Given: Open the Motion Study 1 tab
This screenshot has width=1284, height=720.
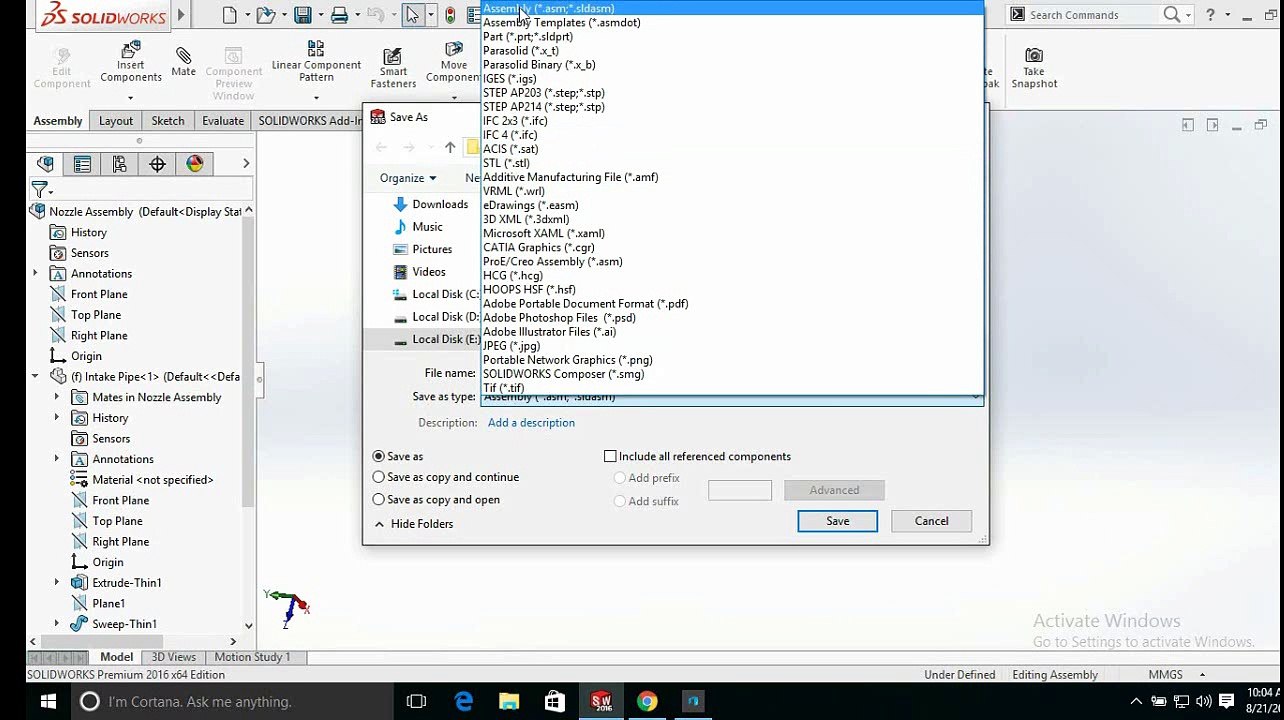Looking at the screenshot, I should (x=252, y=657).
